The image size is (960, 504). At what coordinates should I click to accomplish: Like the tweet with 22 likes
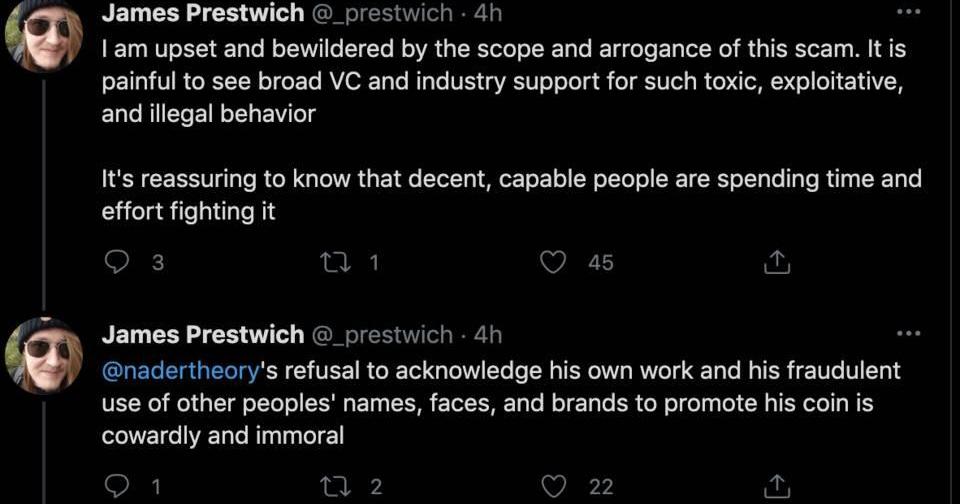[x=553, y=486]
